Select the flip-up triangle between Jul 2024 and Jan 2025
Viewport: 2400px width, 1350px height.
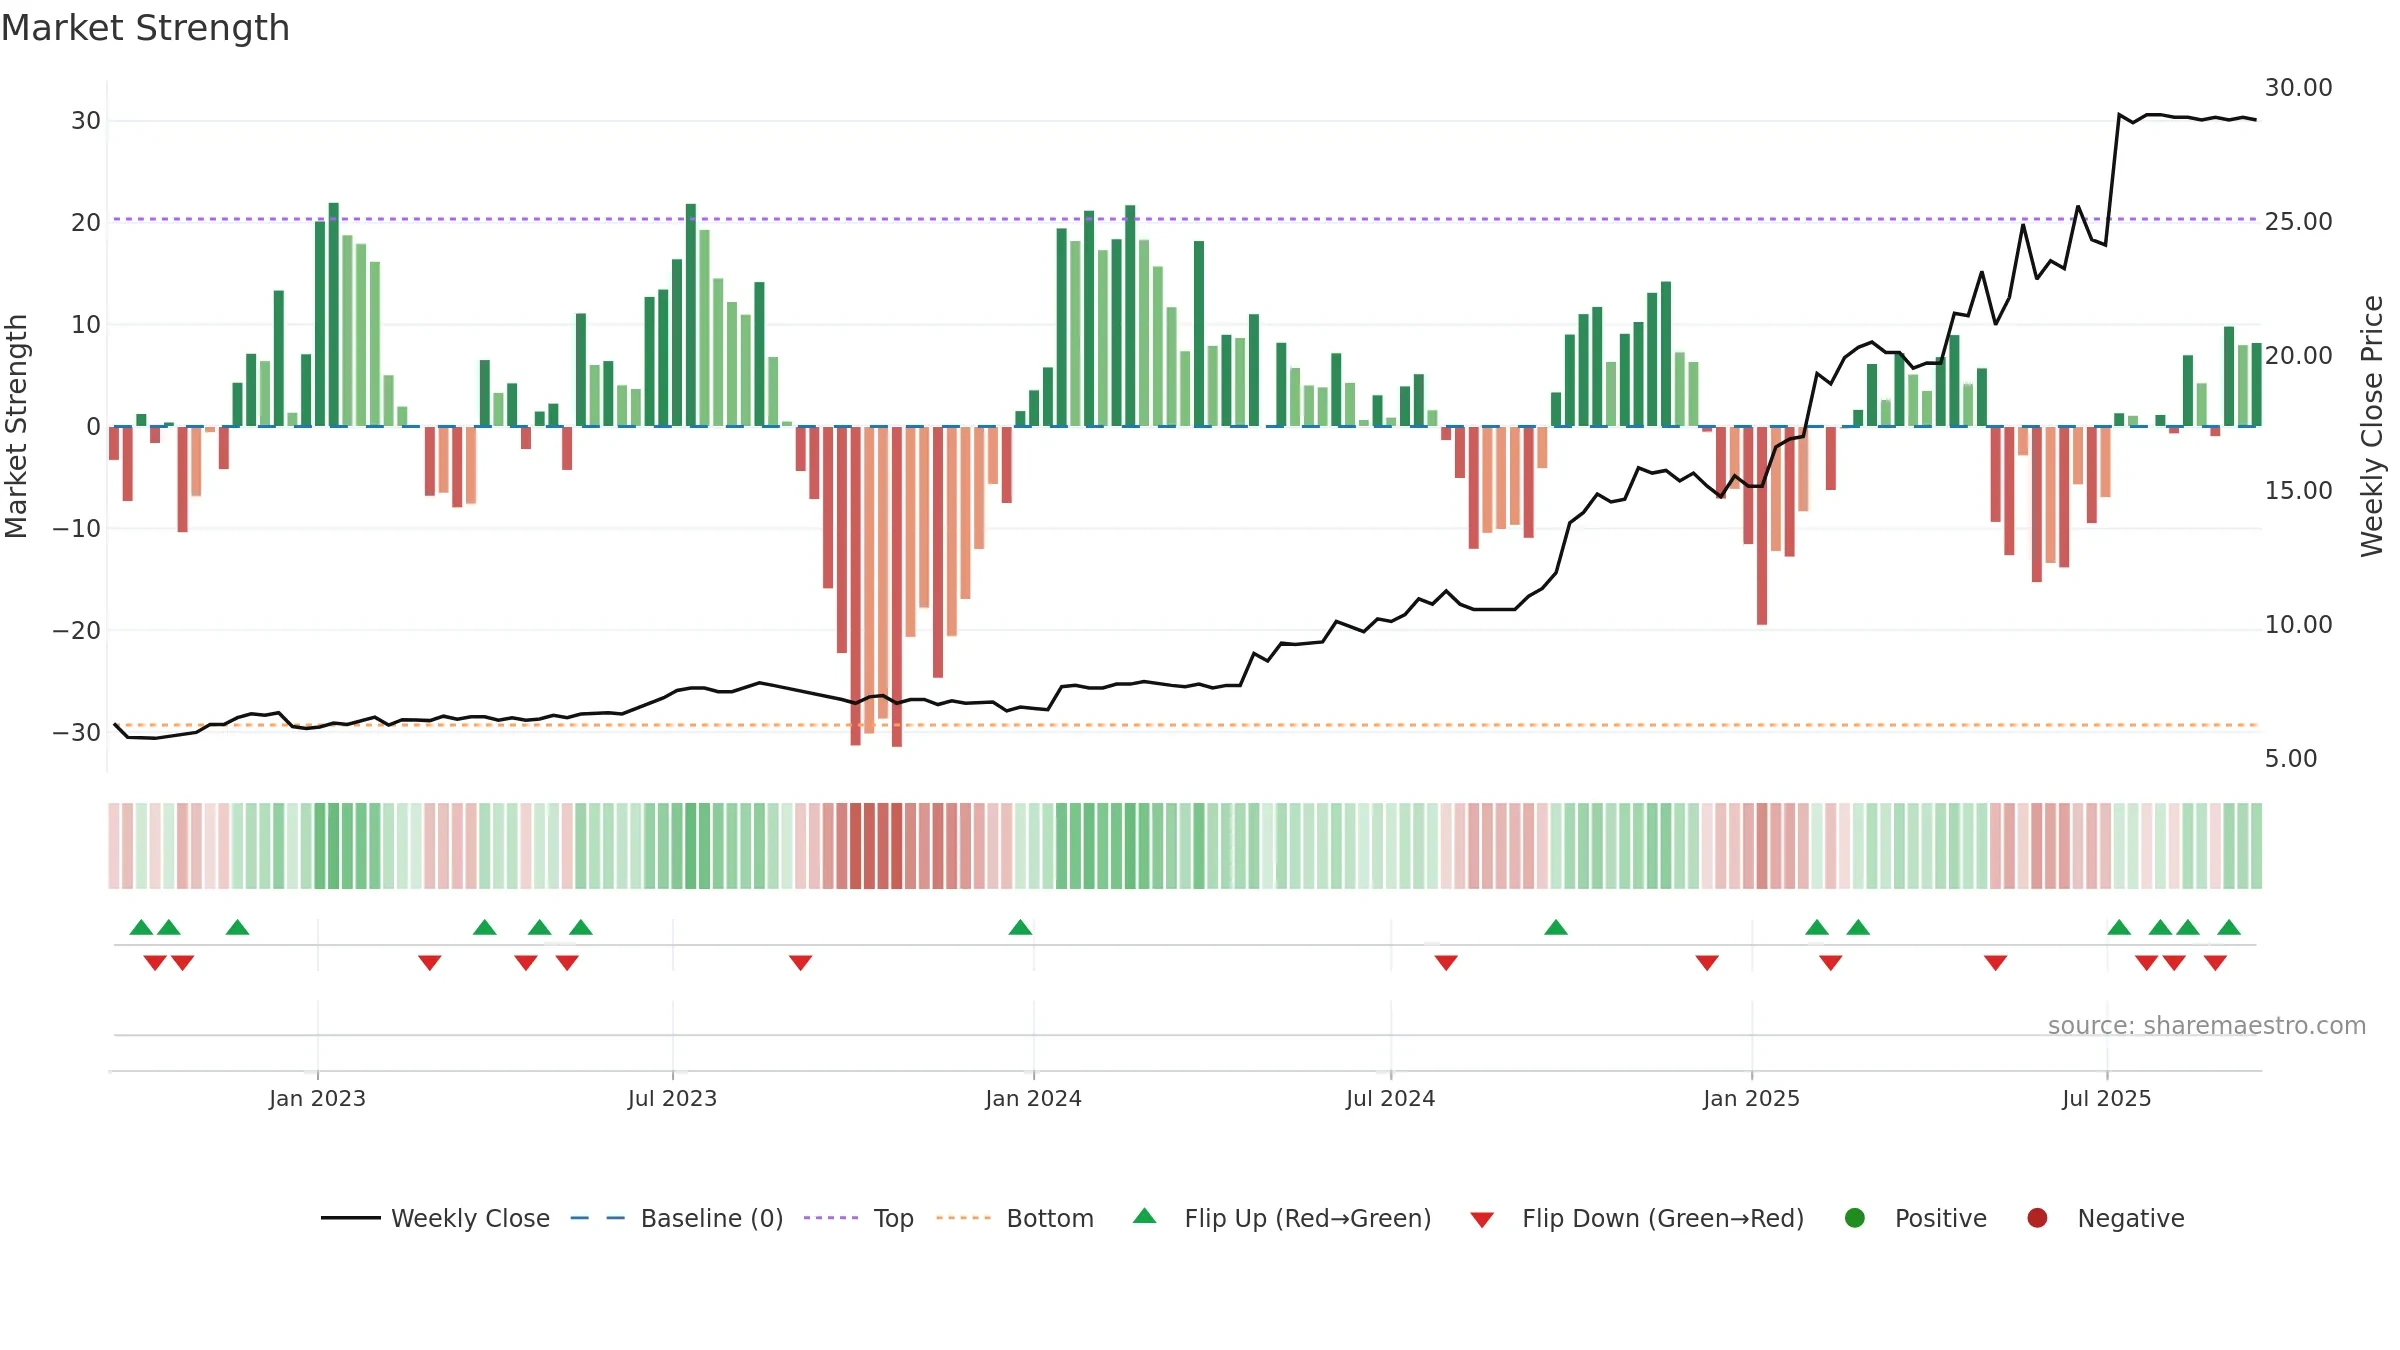(1556, 927)
